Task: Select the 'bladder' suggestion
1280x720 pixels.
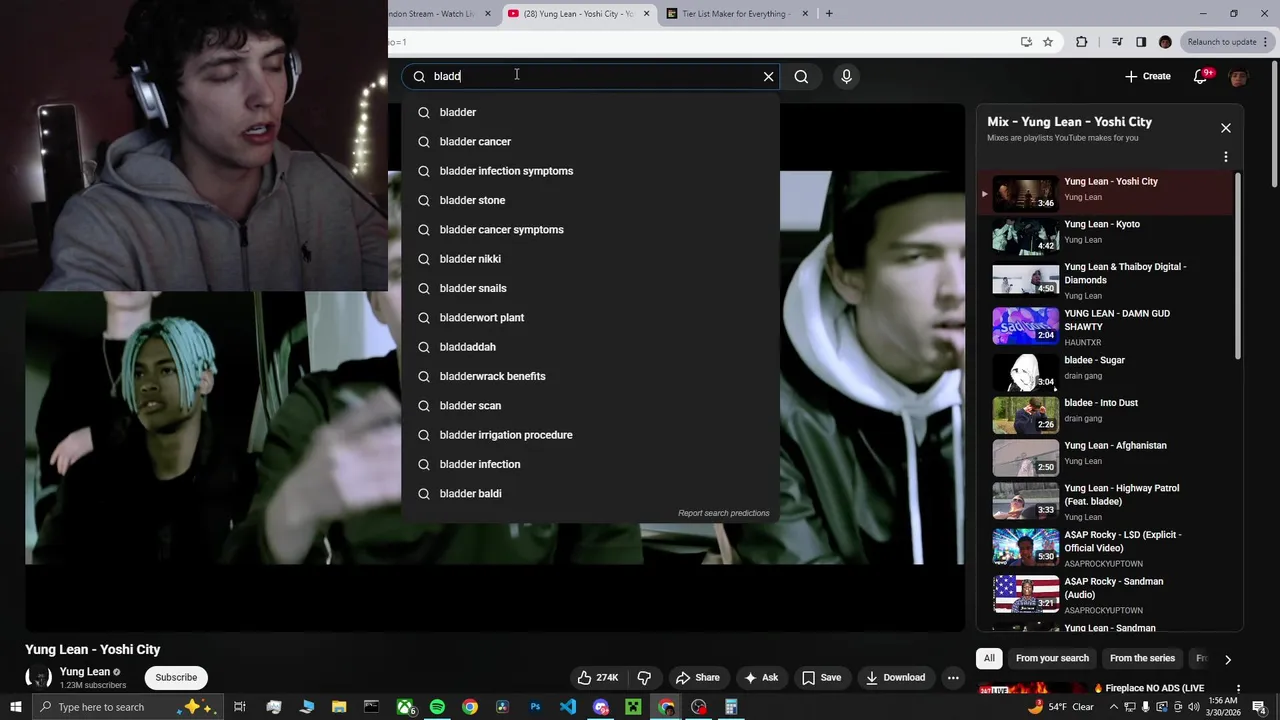Action: pyautogui.click(x=590, y=112)
